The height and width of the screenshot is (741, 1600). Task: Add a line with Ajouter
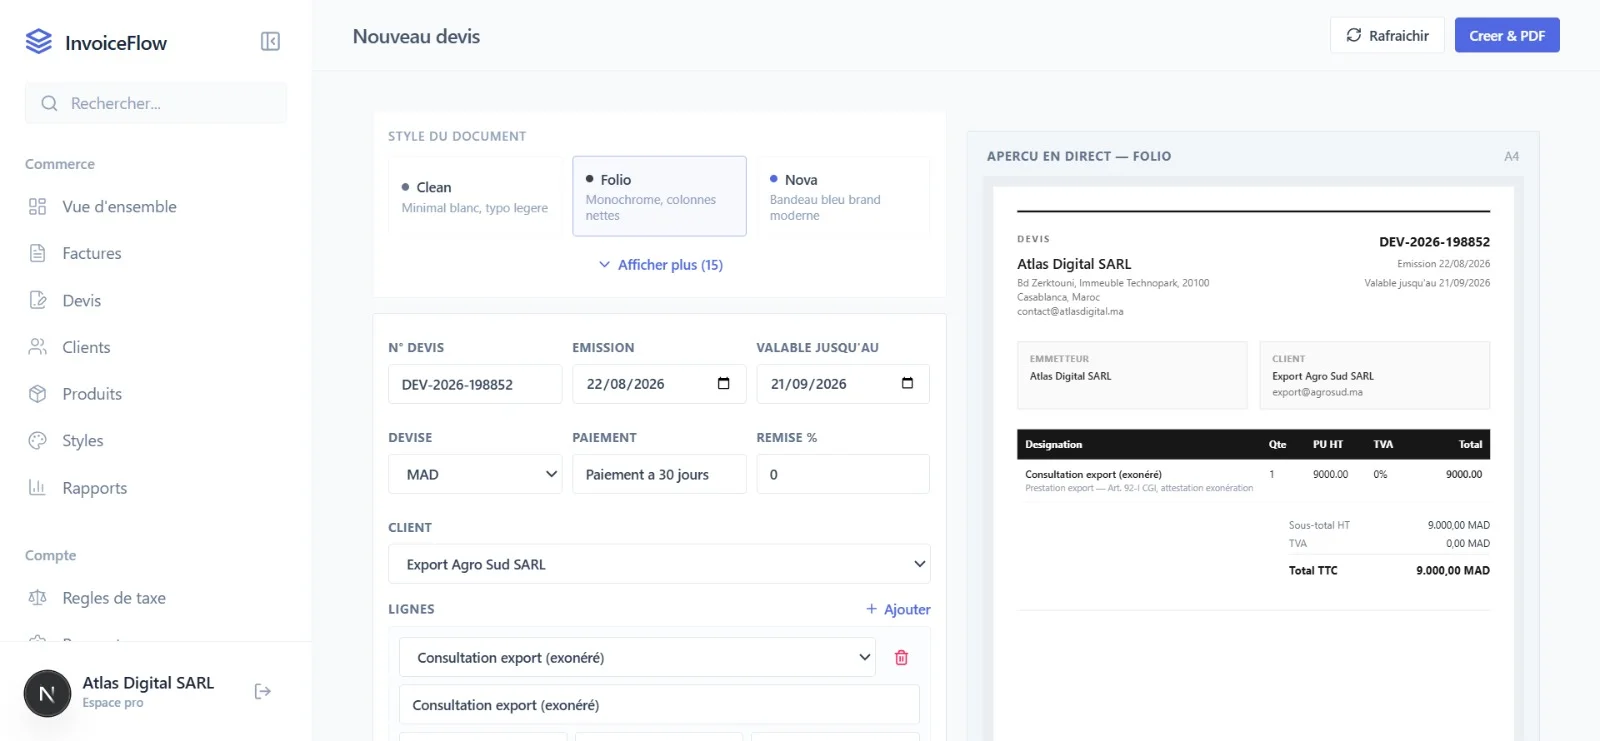click(898, 609)
